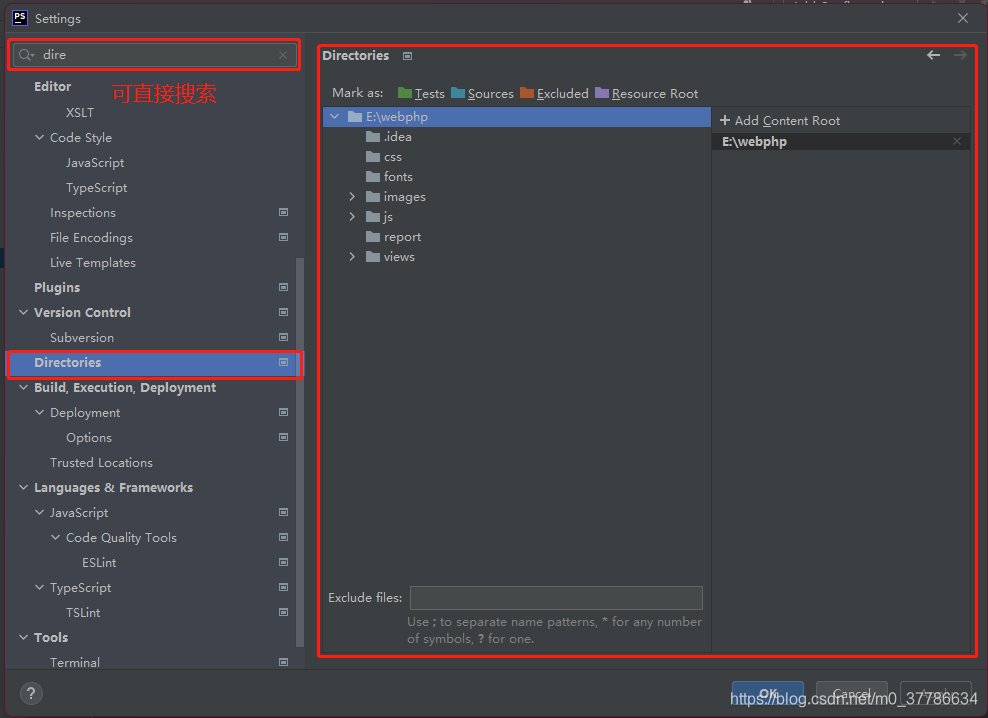This screenshot has height=718, width=988.
Task: Click project-level icon beside Version Control
Action: pos(284,312)
